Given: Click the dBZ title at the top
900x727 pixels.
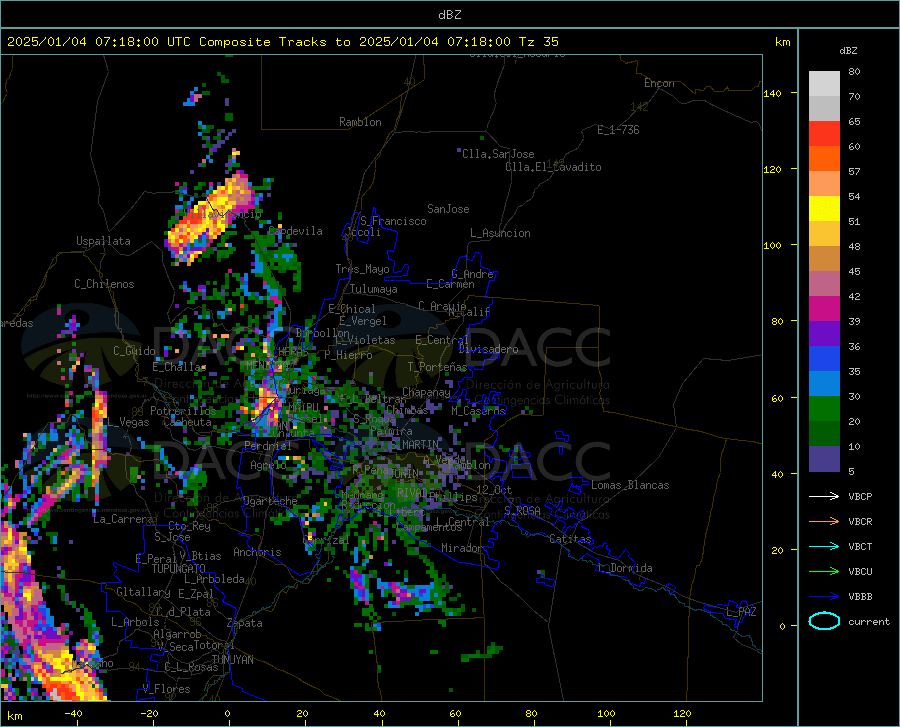Looking at the screenshot, I should pos(449,15).
